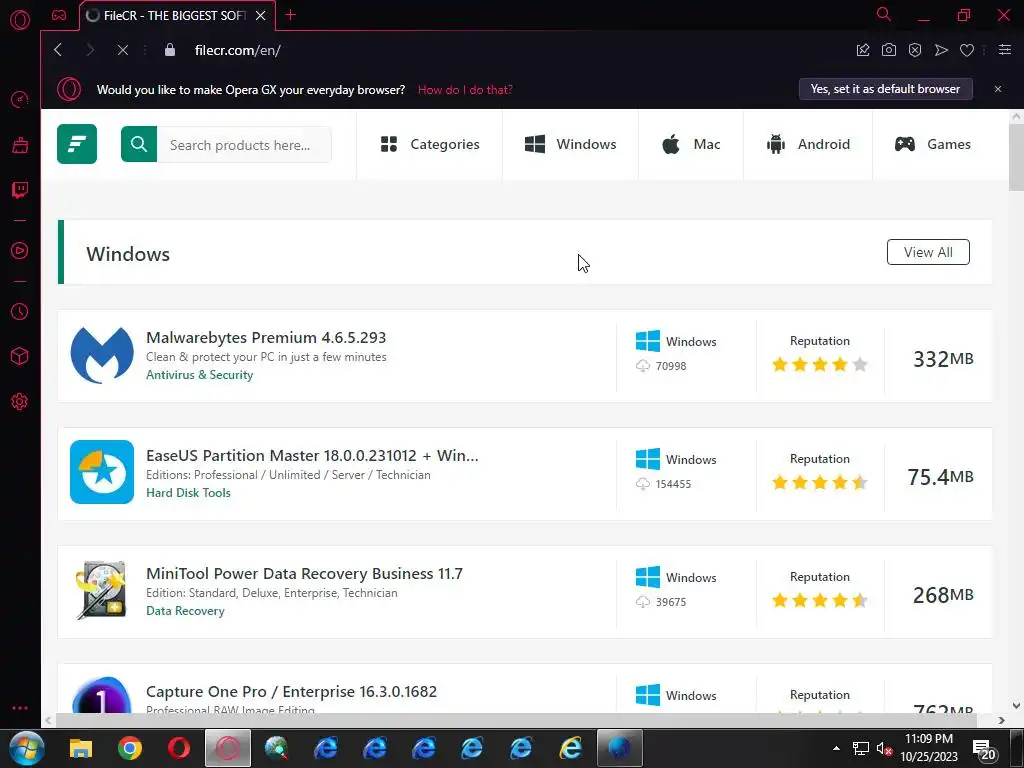
Task: Click the vertical scrollbar down arrow
Action: 1016,706
